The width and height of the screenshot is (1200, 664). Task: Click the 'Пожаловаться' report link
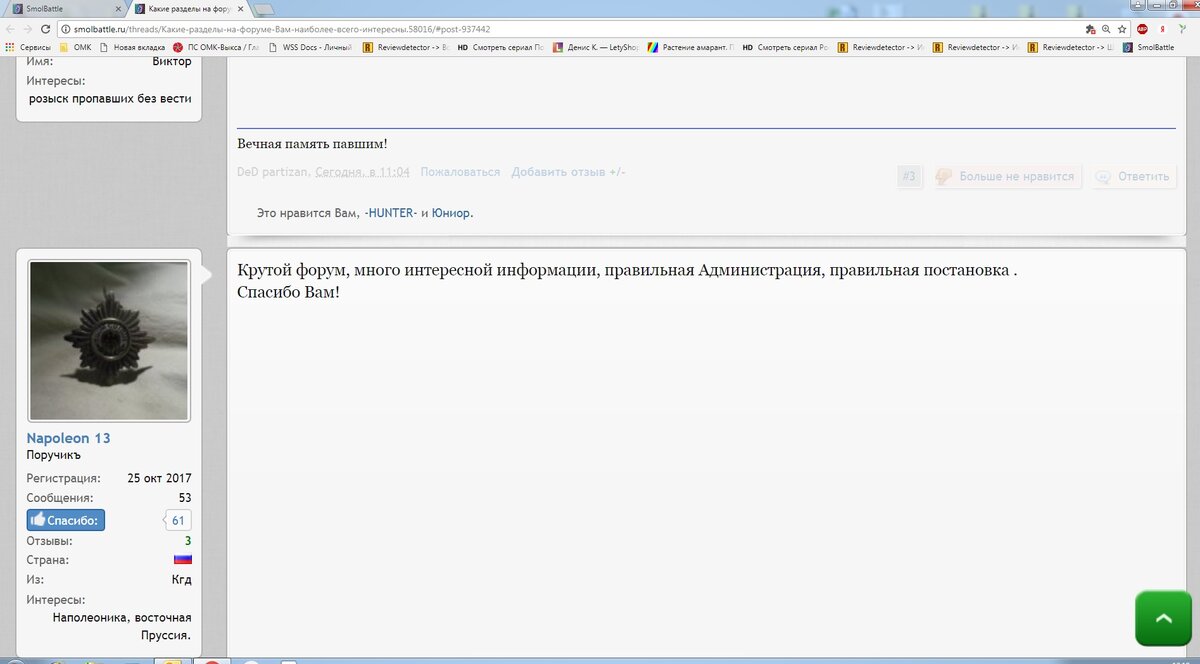(460, 172)
